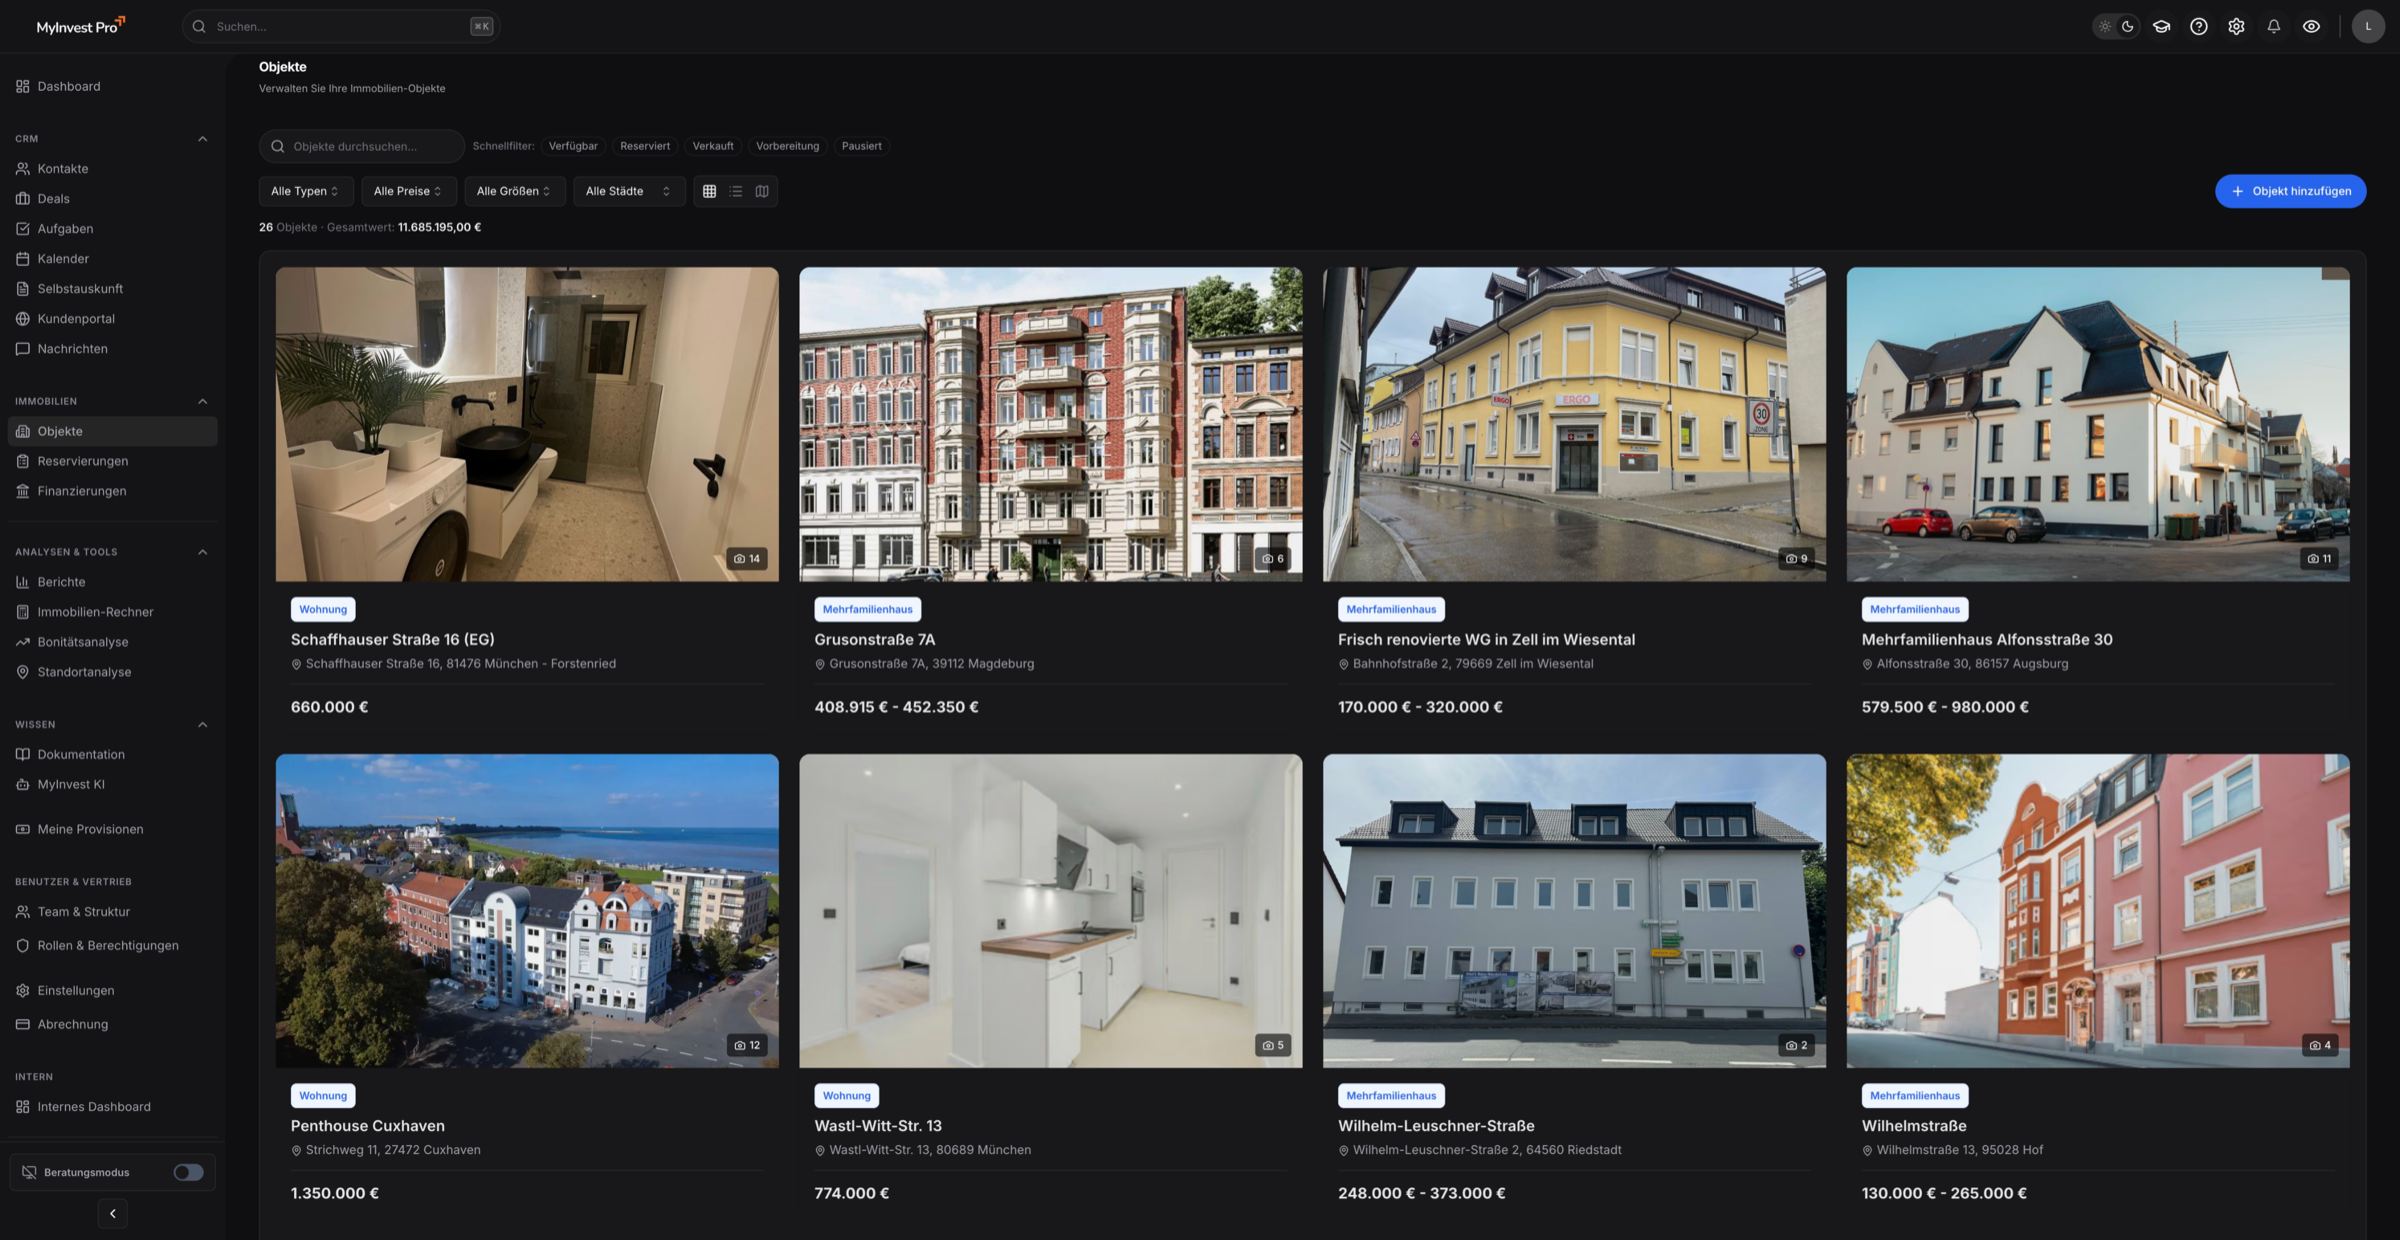Open the Internes Dashboard menu entry
The width and height of the screenshot is (2400, 1240).
coord(93,1106)
